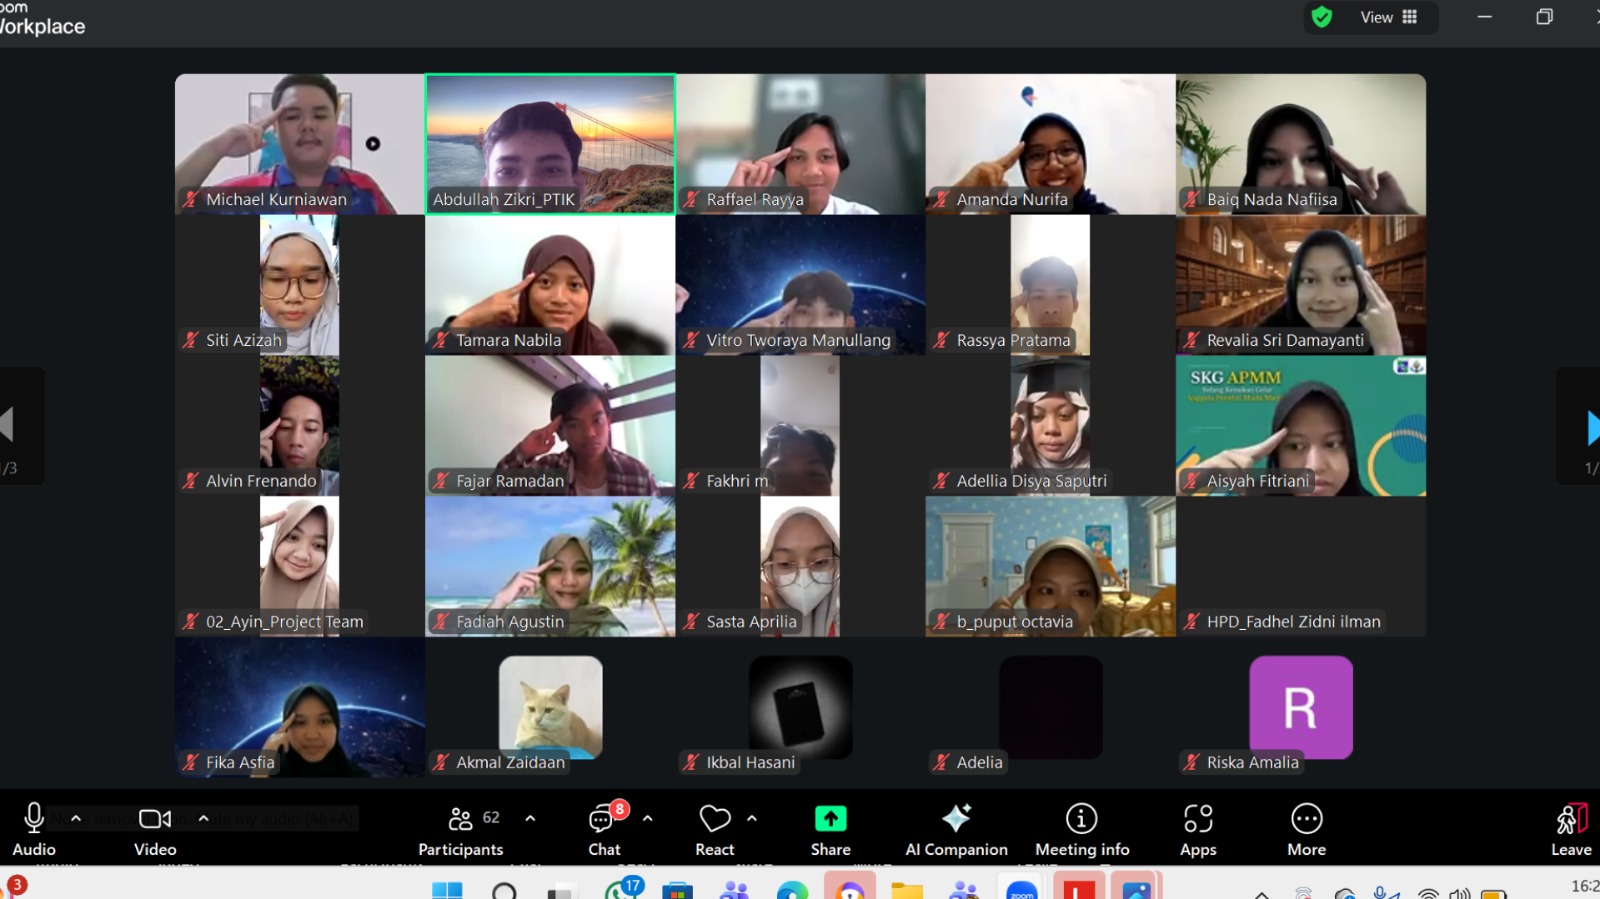The height and width of the screenshot is (899, 1600).
Task: Expand the Chat options chevron
Action: 648,818
